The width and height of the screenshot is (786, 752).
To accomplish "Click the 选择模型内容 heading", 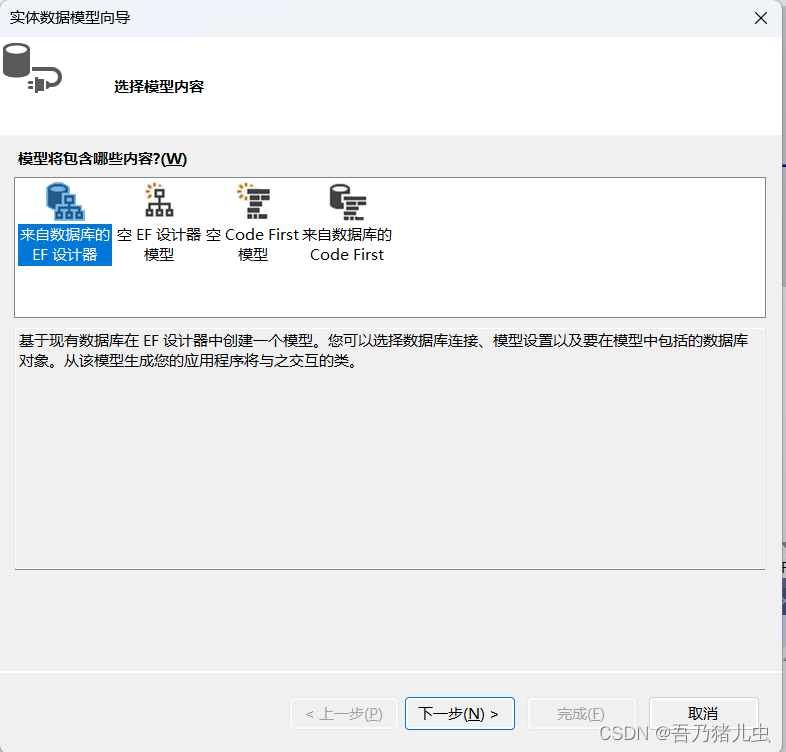I will point(159,87).
